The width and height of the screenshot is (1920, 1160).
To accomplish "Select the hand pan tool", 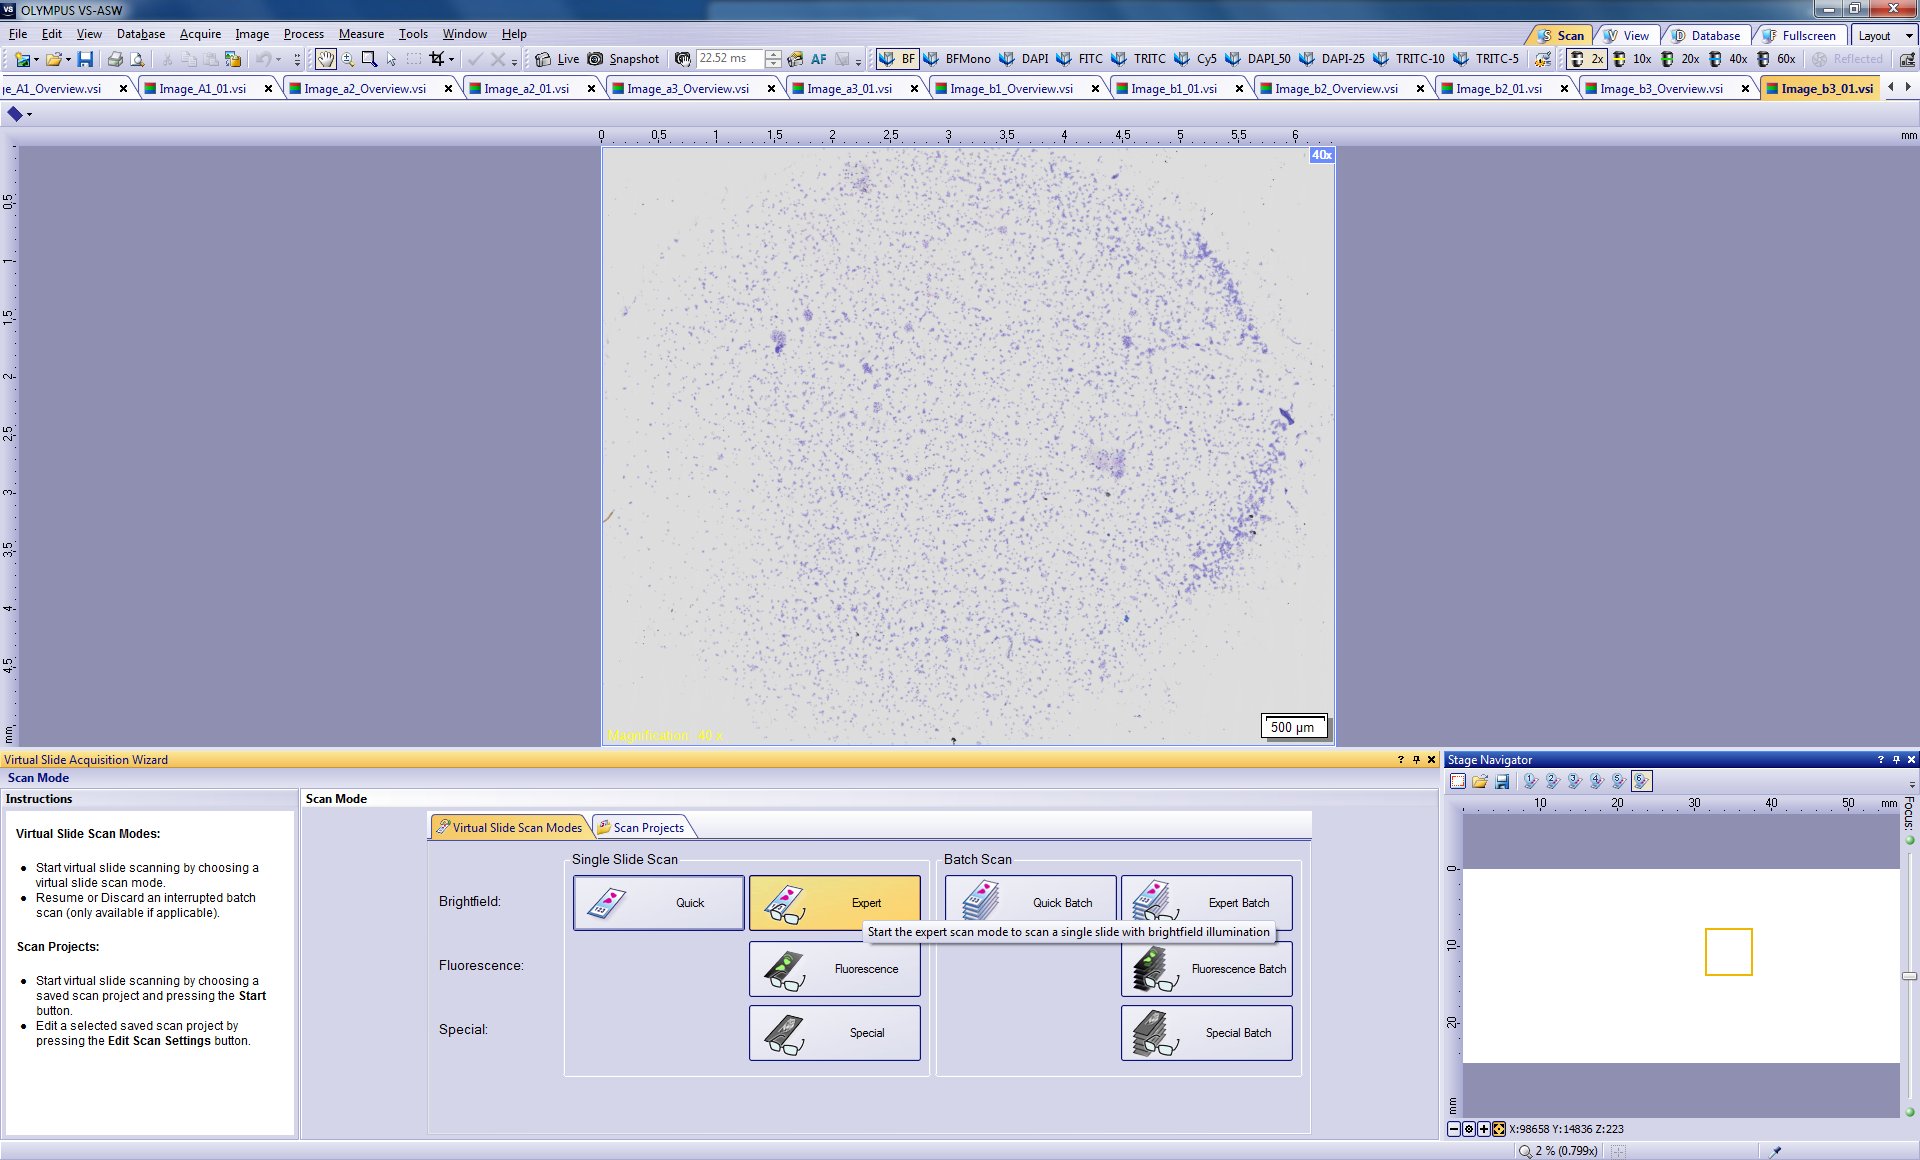I will 326,59.
